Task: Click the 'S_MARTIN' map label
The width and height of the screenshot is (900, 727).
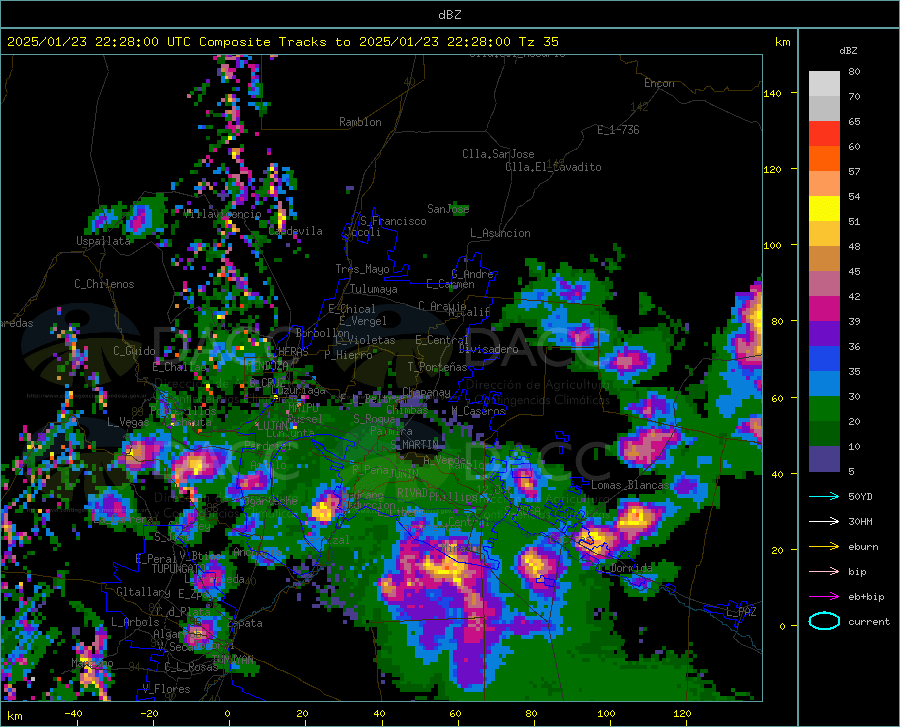Action: (414, 445)
